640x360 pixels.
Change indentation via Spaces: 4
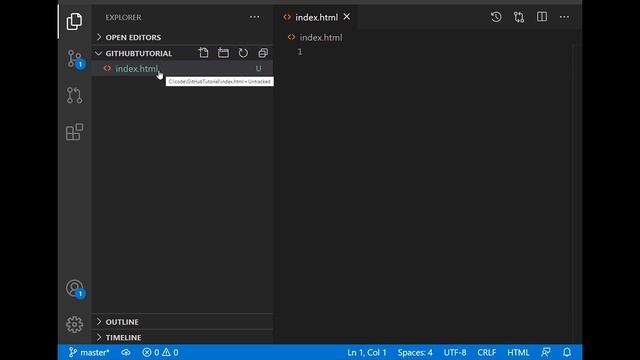415,352
